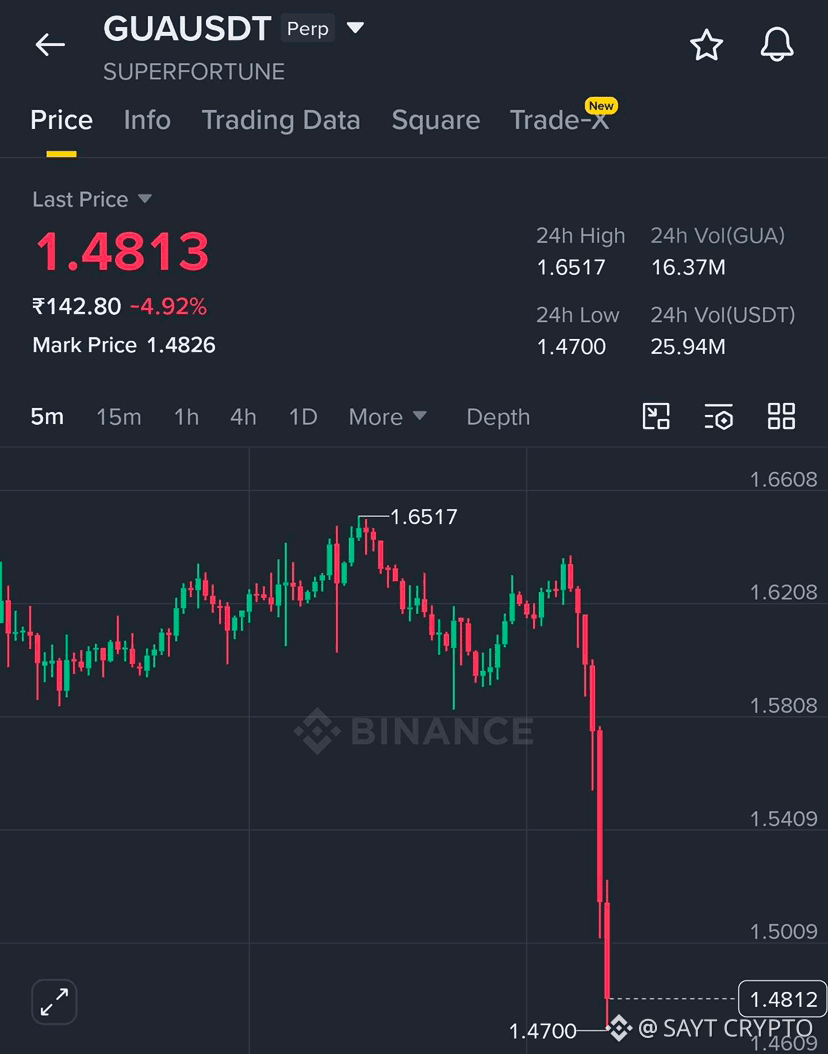This screenshot has height=1054, width=828.
Task: Open the GUAUSDT pair selector dropdown arrow
Action: (x=355, y=28)
